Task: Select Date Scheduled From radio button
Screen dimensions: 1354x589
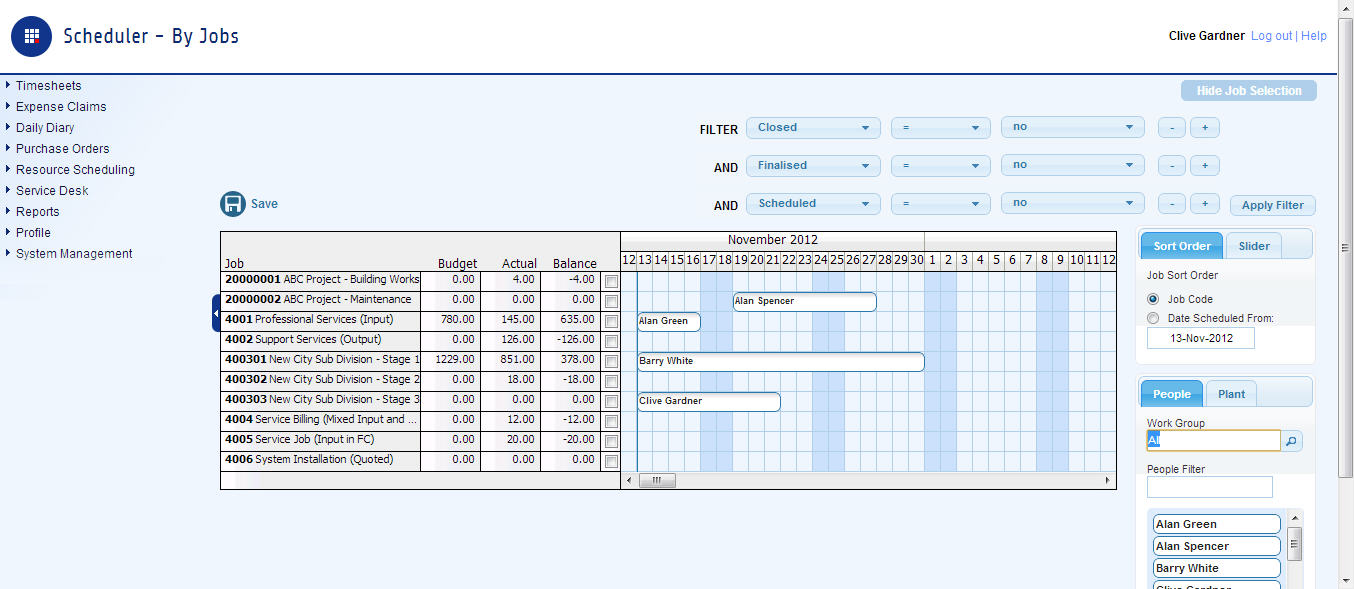Action: 1153,318
